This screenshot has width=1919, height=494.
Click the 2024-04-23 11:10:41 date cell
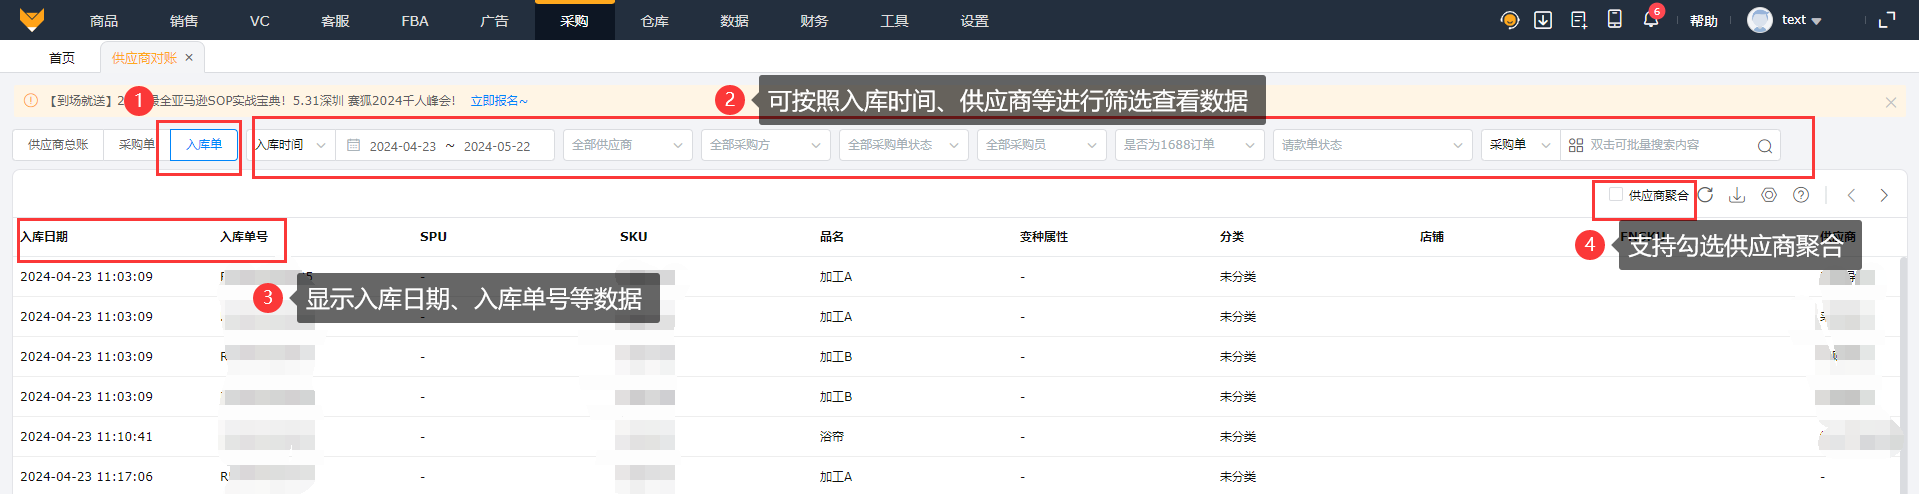tap(87, 437)
